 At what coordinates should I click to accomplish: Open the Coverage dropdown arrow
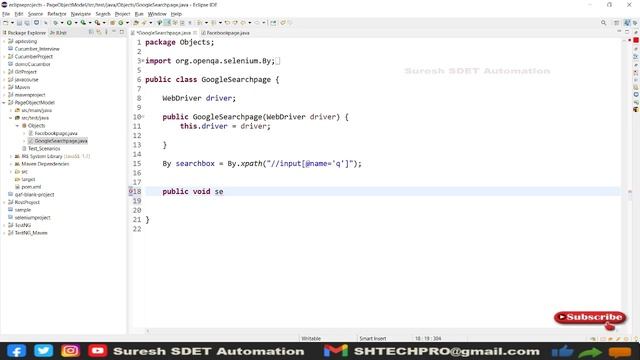click(x=90, y=23)
